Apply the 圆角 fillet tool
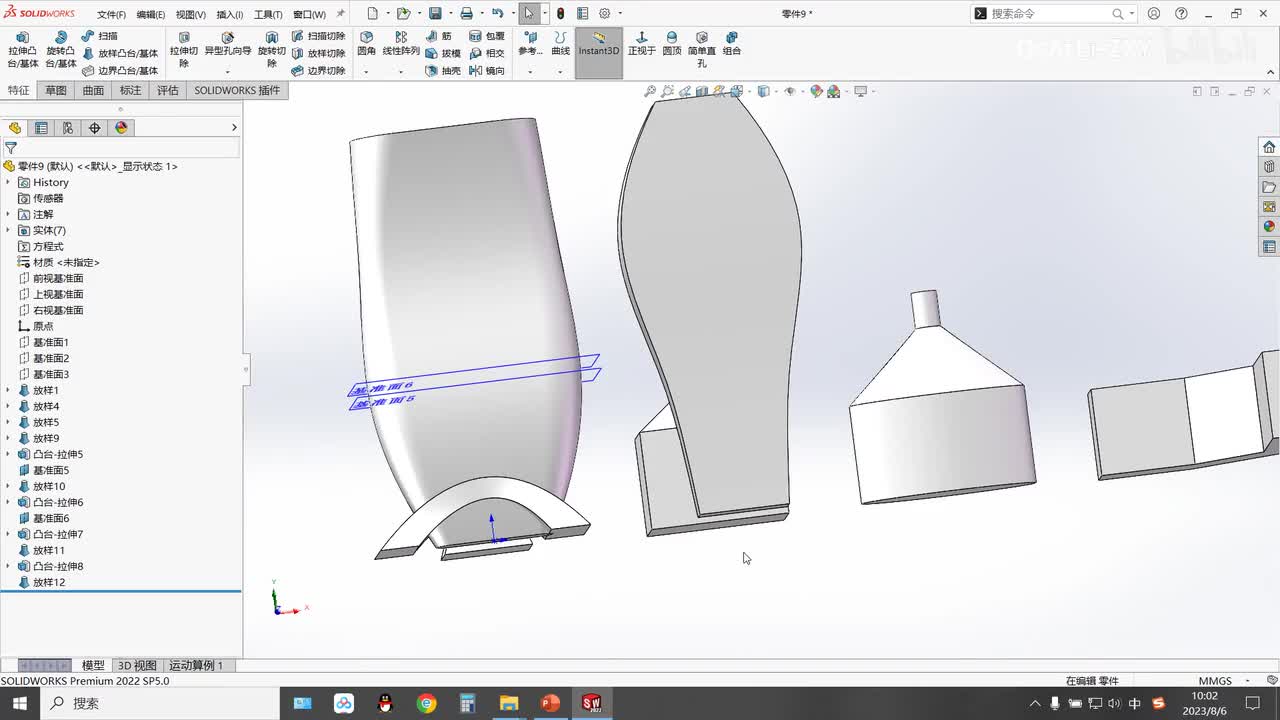This screenshot has height=720, width=1280. 367,43
